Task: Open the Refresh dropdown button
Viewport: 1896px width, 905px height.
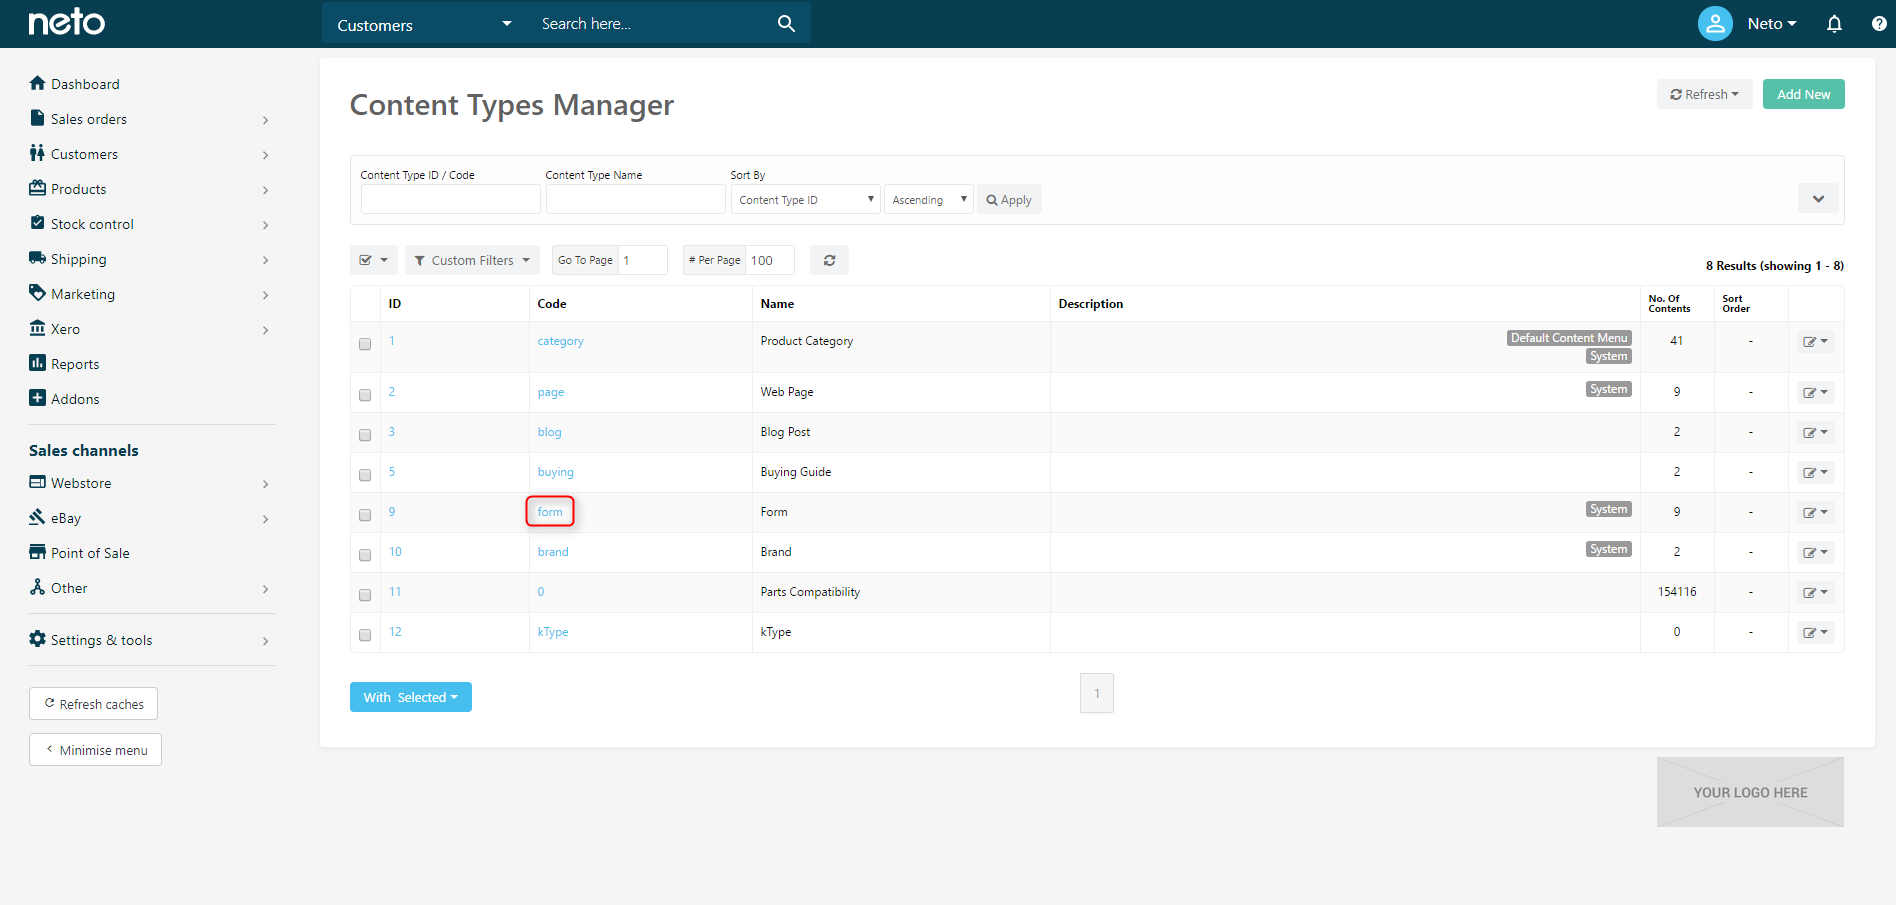Action: pyautogui.click(x=1704, y=94)
